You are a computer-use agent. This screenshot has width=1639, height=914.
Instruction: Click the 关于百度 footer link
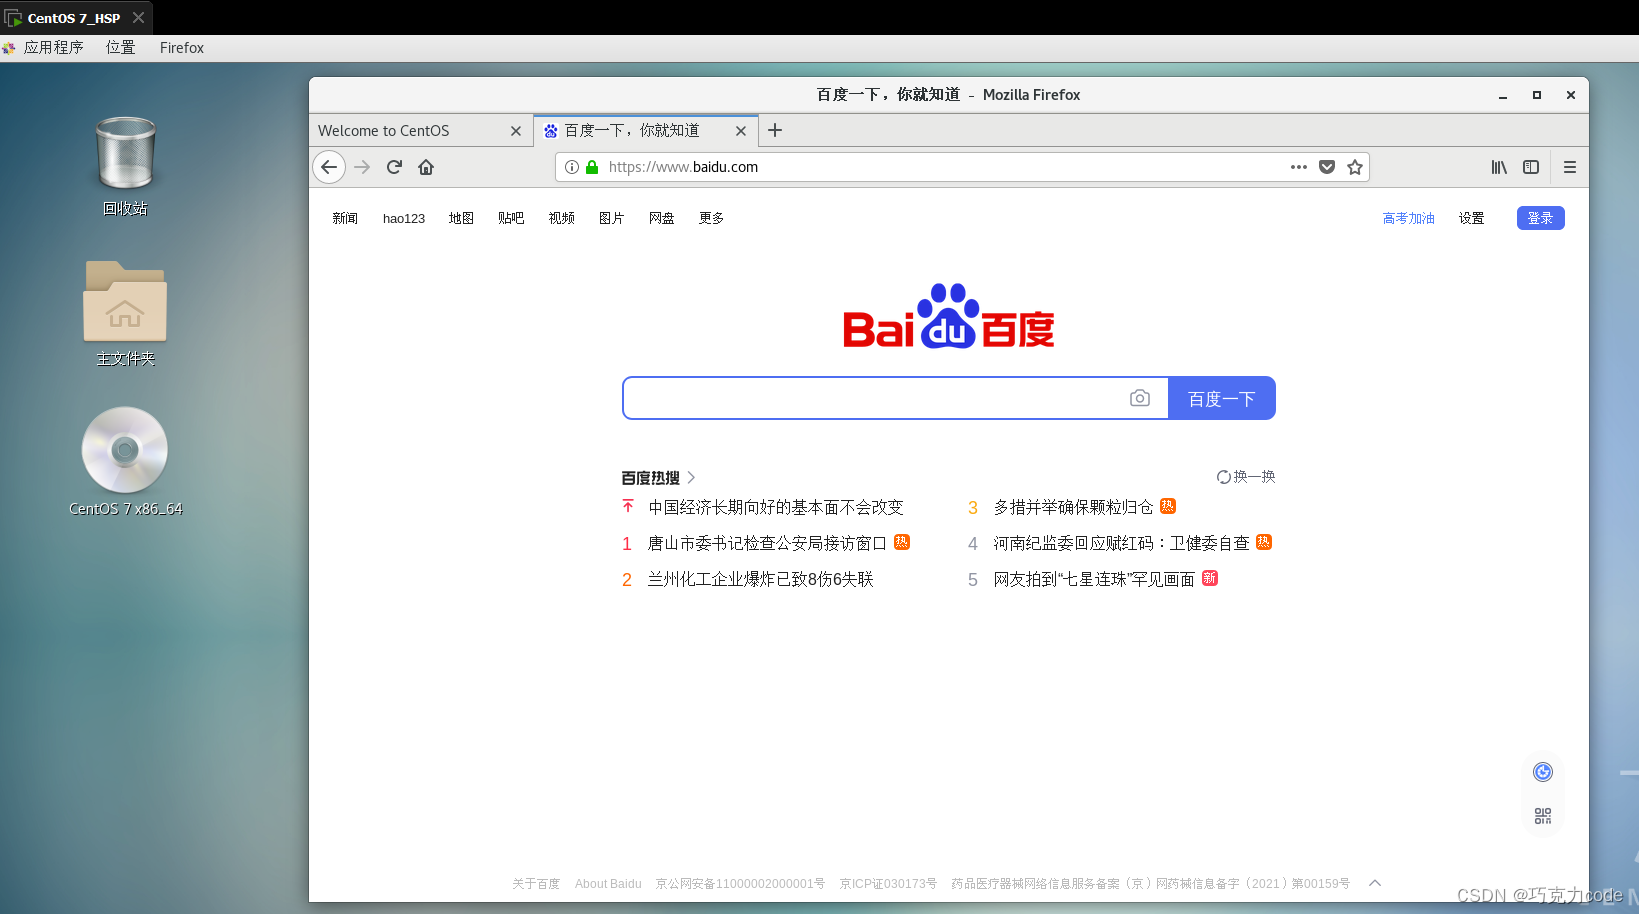pos(536,884)
